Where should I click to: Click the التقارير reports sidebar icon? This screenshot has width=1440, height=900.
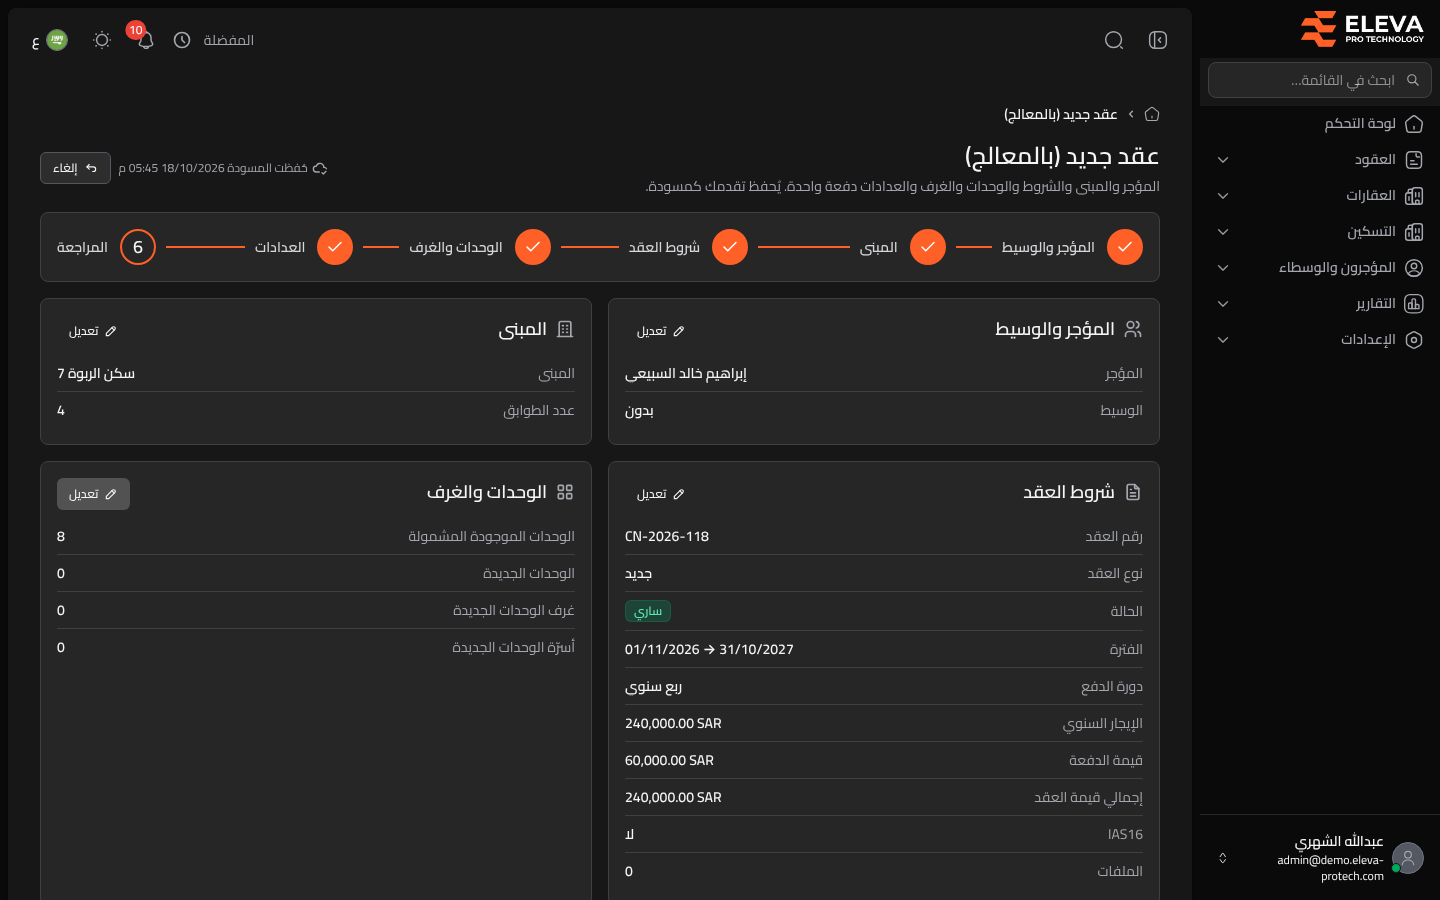tap(1414, 304)
